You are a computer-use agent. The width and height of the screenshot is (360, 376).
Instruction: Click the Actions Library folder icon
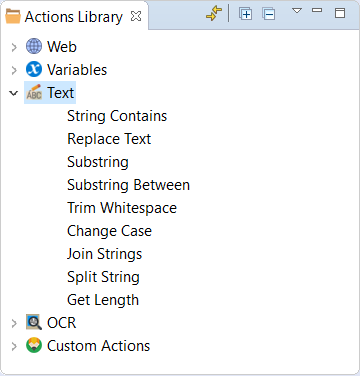point(13,16)
